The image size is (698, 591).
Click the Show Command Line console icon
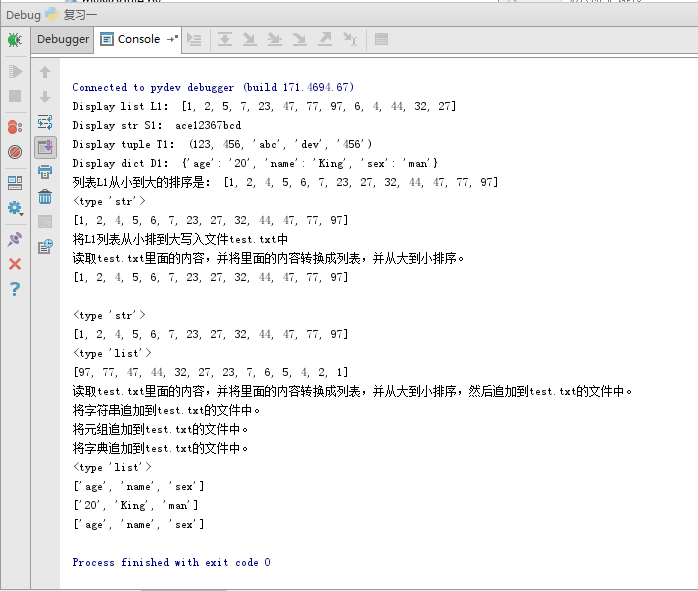pos(45,221)
